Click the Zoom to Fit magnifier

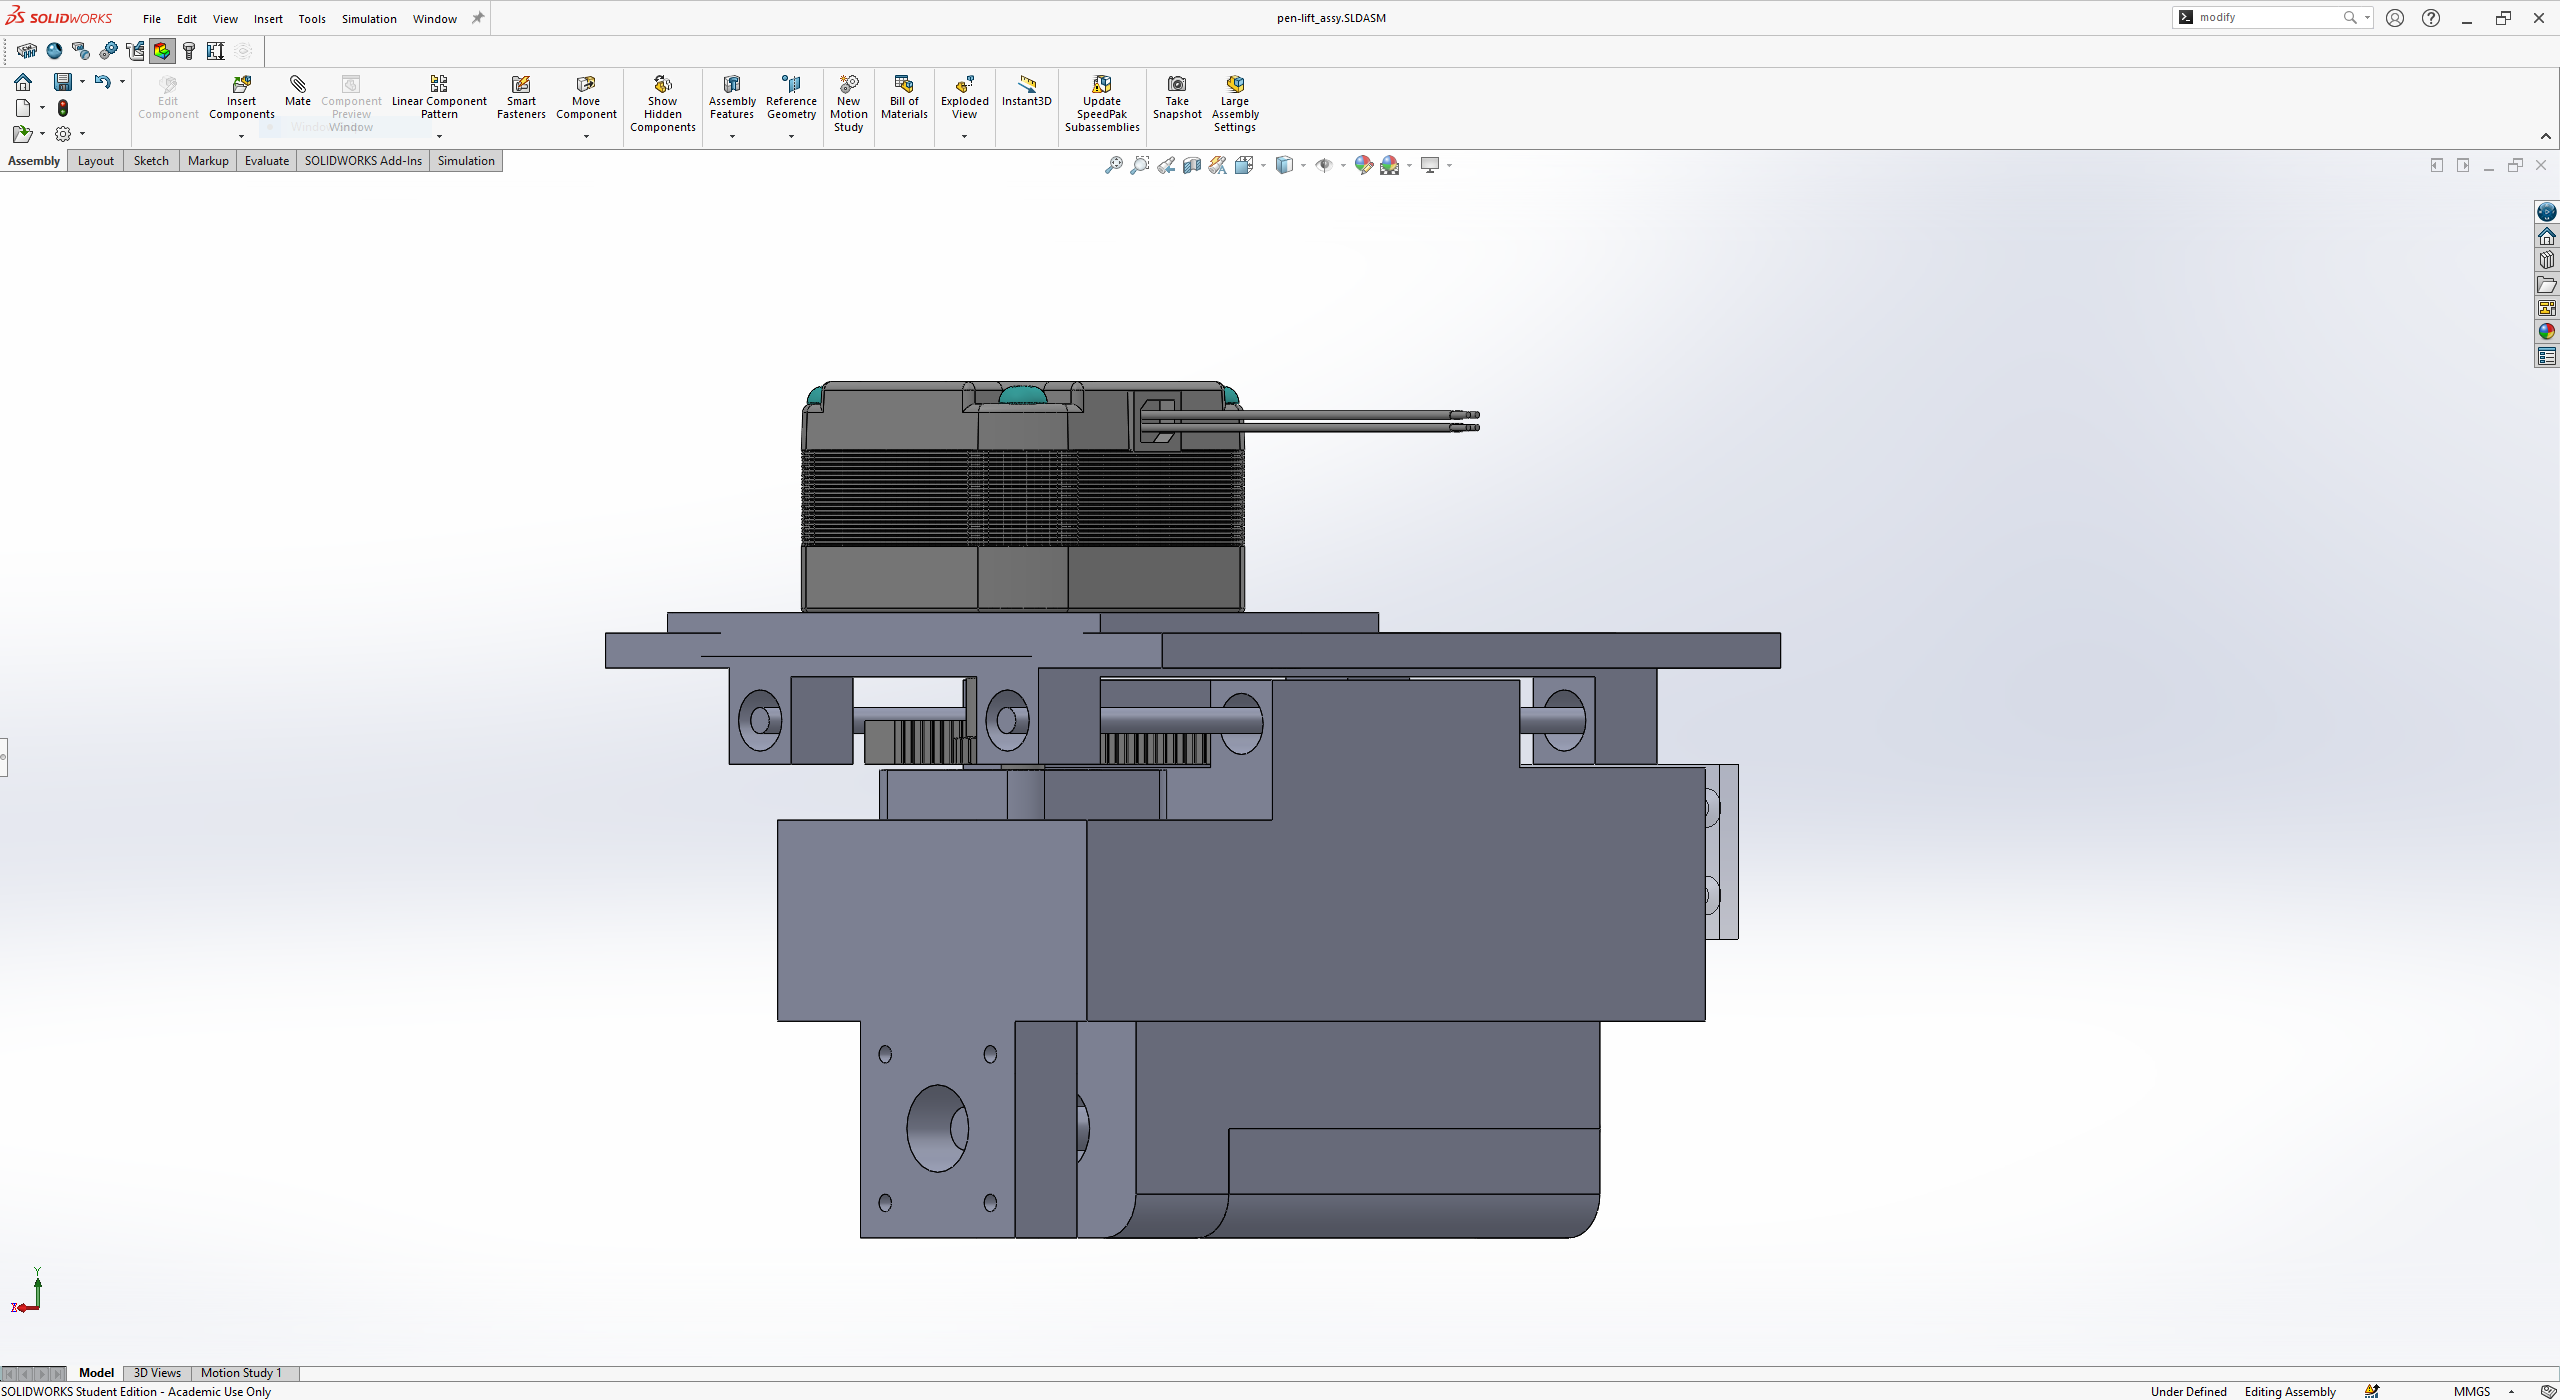[1113, 166]
